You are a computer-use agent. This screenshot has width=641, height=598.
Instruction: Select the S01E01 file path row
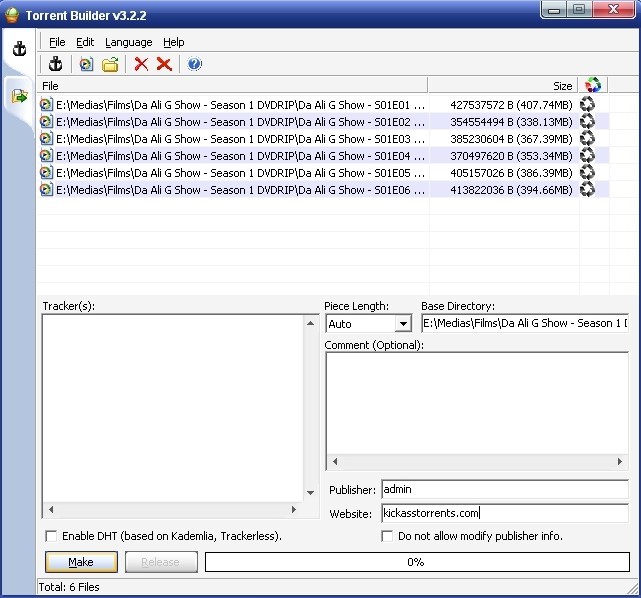[x=240, y=105]
